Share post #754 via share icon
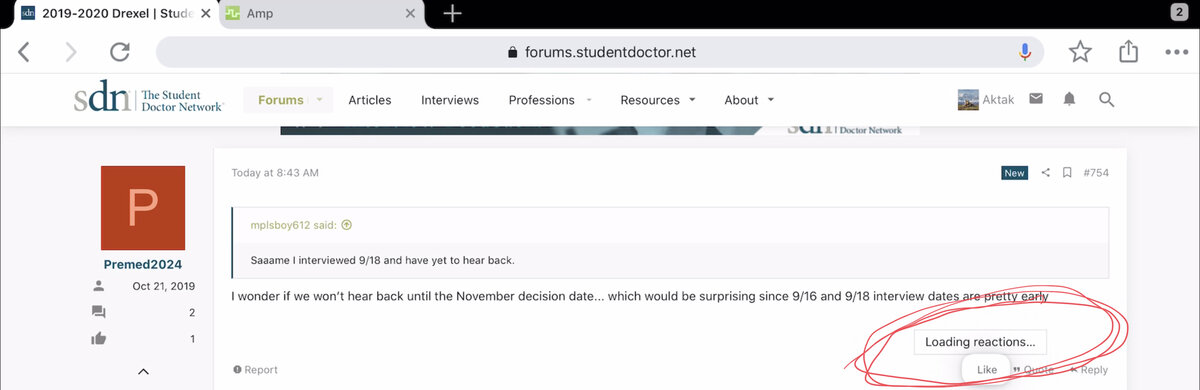Viewport: 1200px width, 390px height. 1046,173
